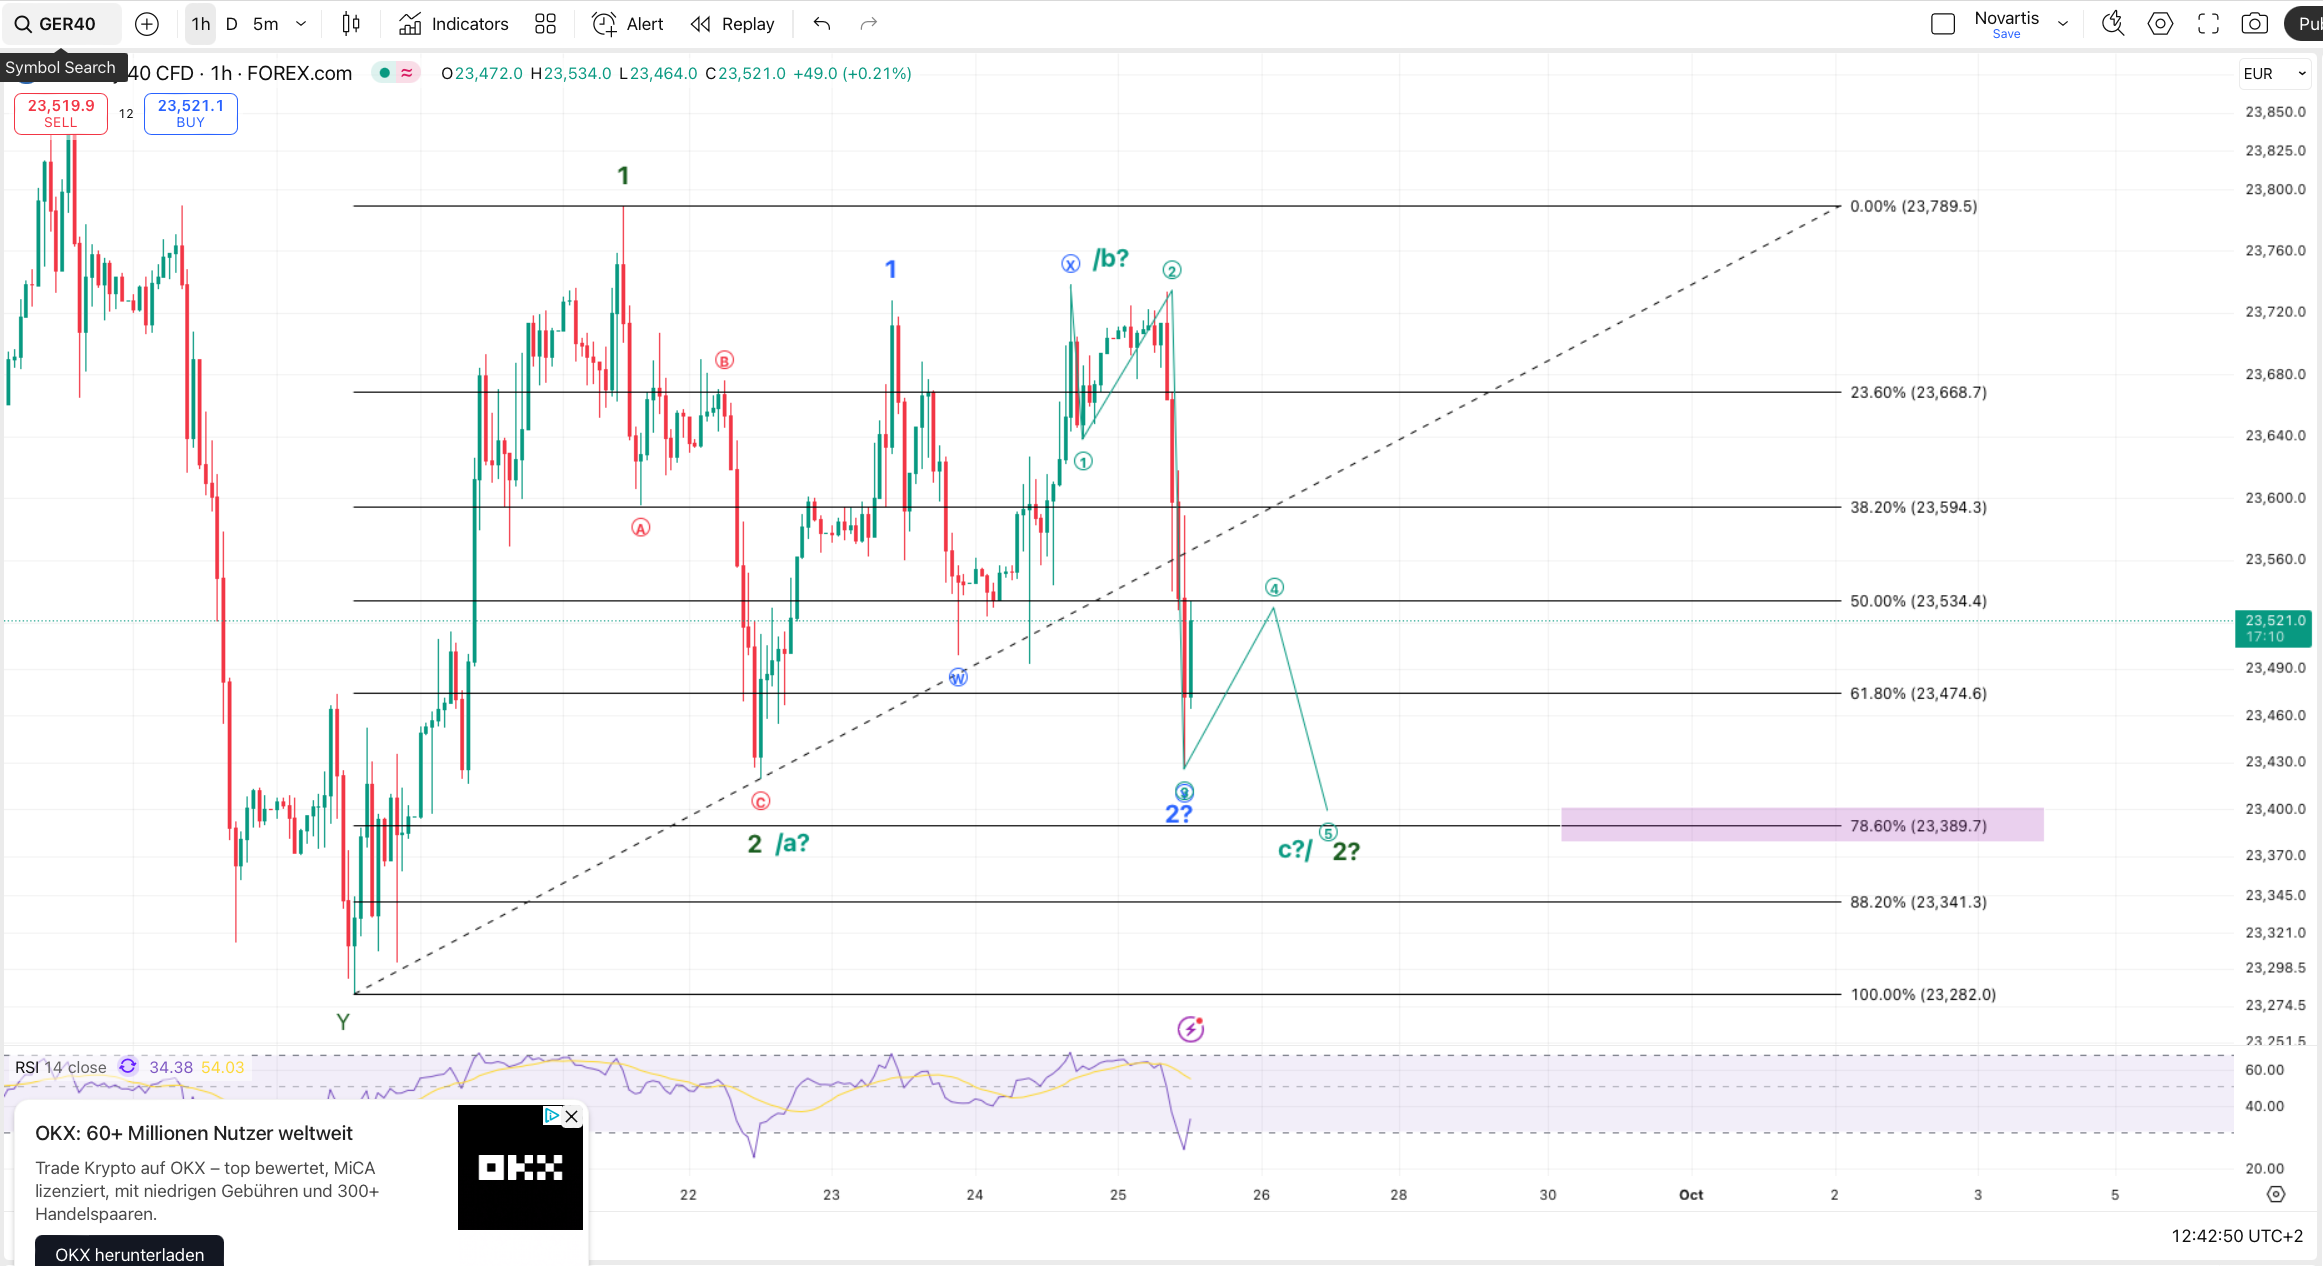Expand the timeframe interval dropdown arrow
The image size is (2323, 1266).
pyautogui.click(x=301, y=24)
